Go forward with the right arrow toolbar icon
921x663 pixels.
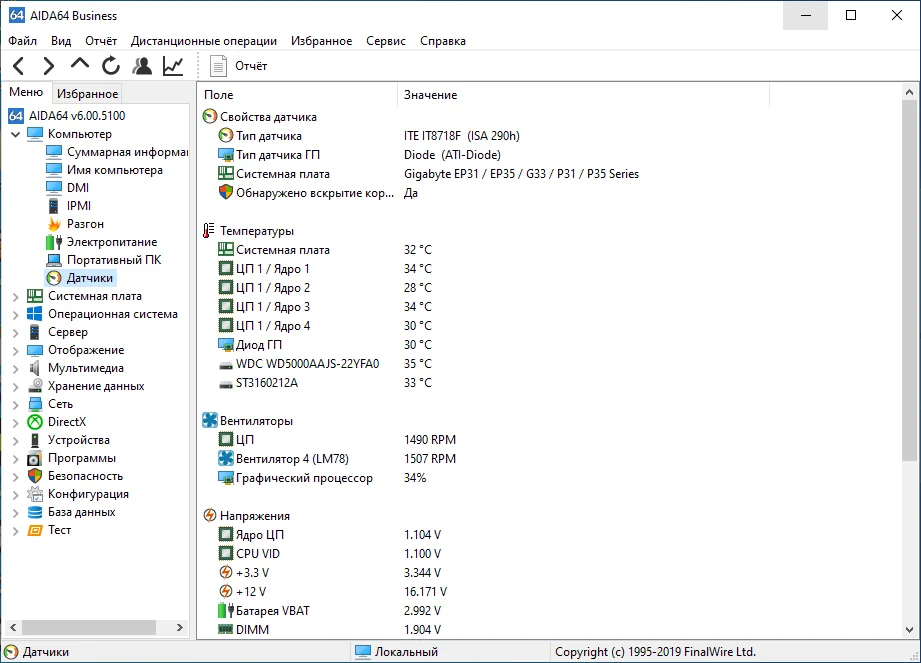(49, 66)
